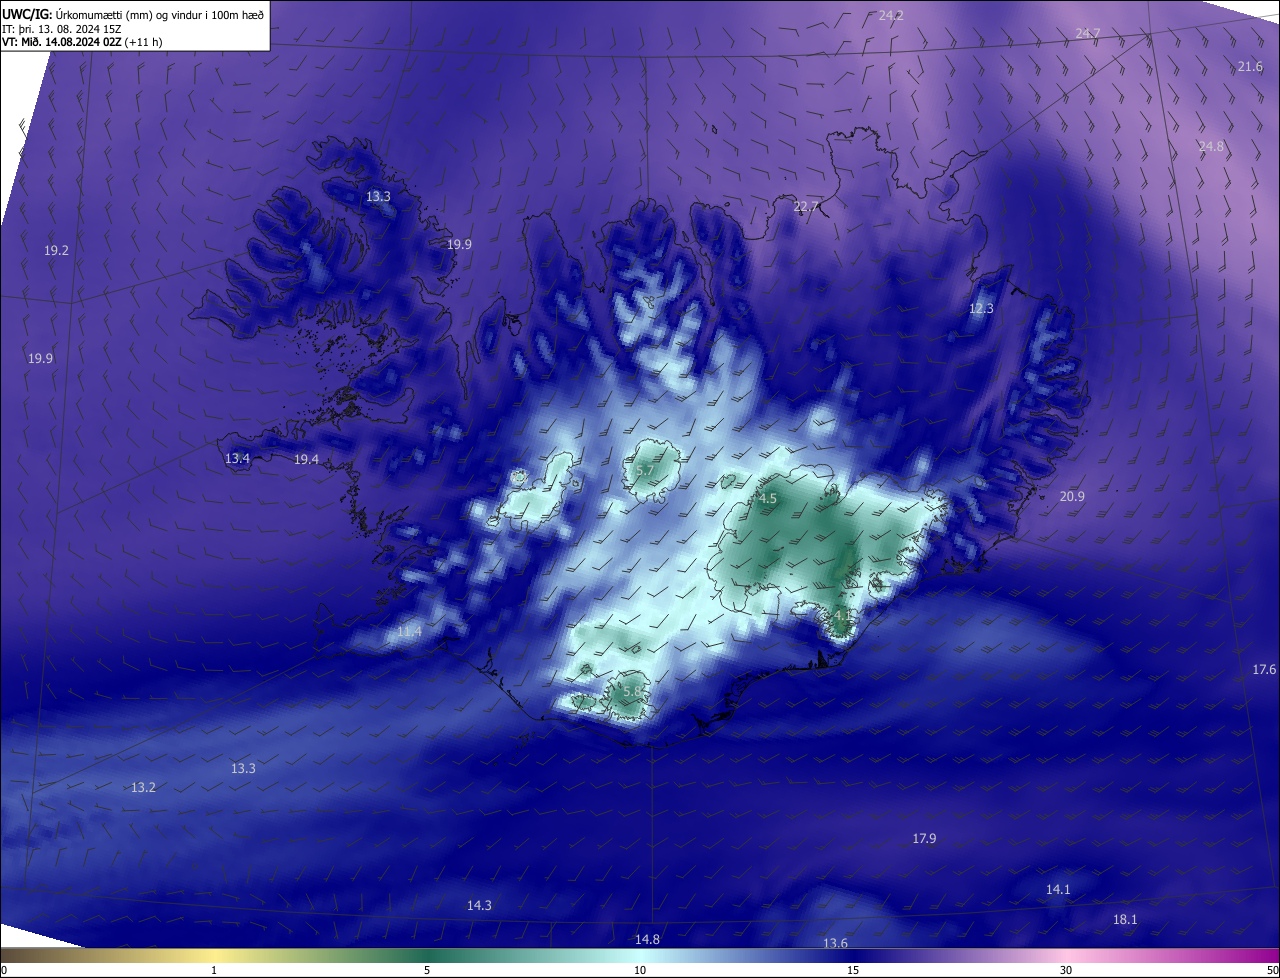Click the 24.2 value on the map
This screenshot has height=978, width=1280.
coord(891,15)
